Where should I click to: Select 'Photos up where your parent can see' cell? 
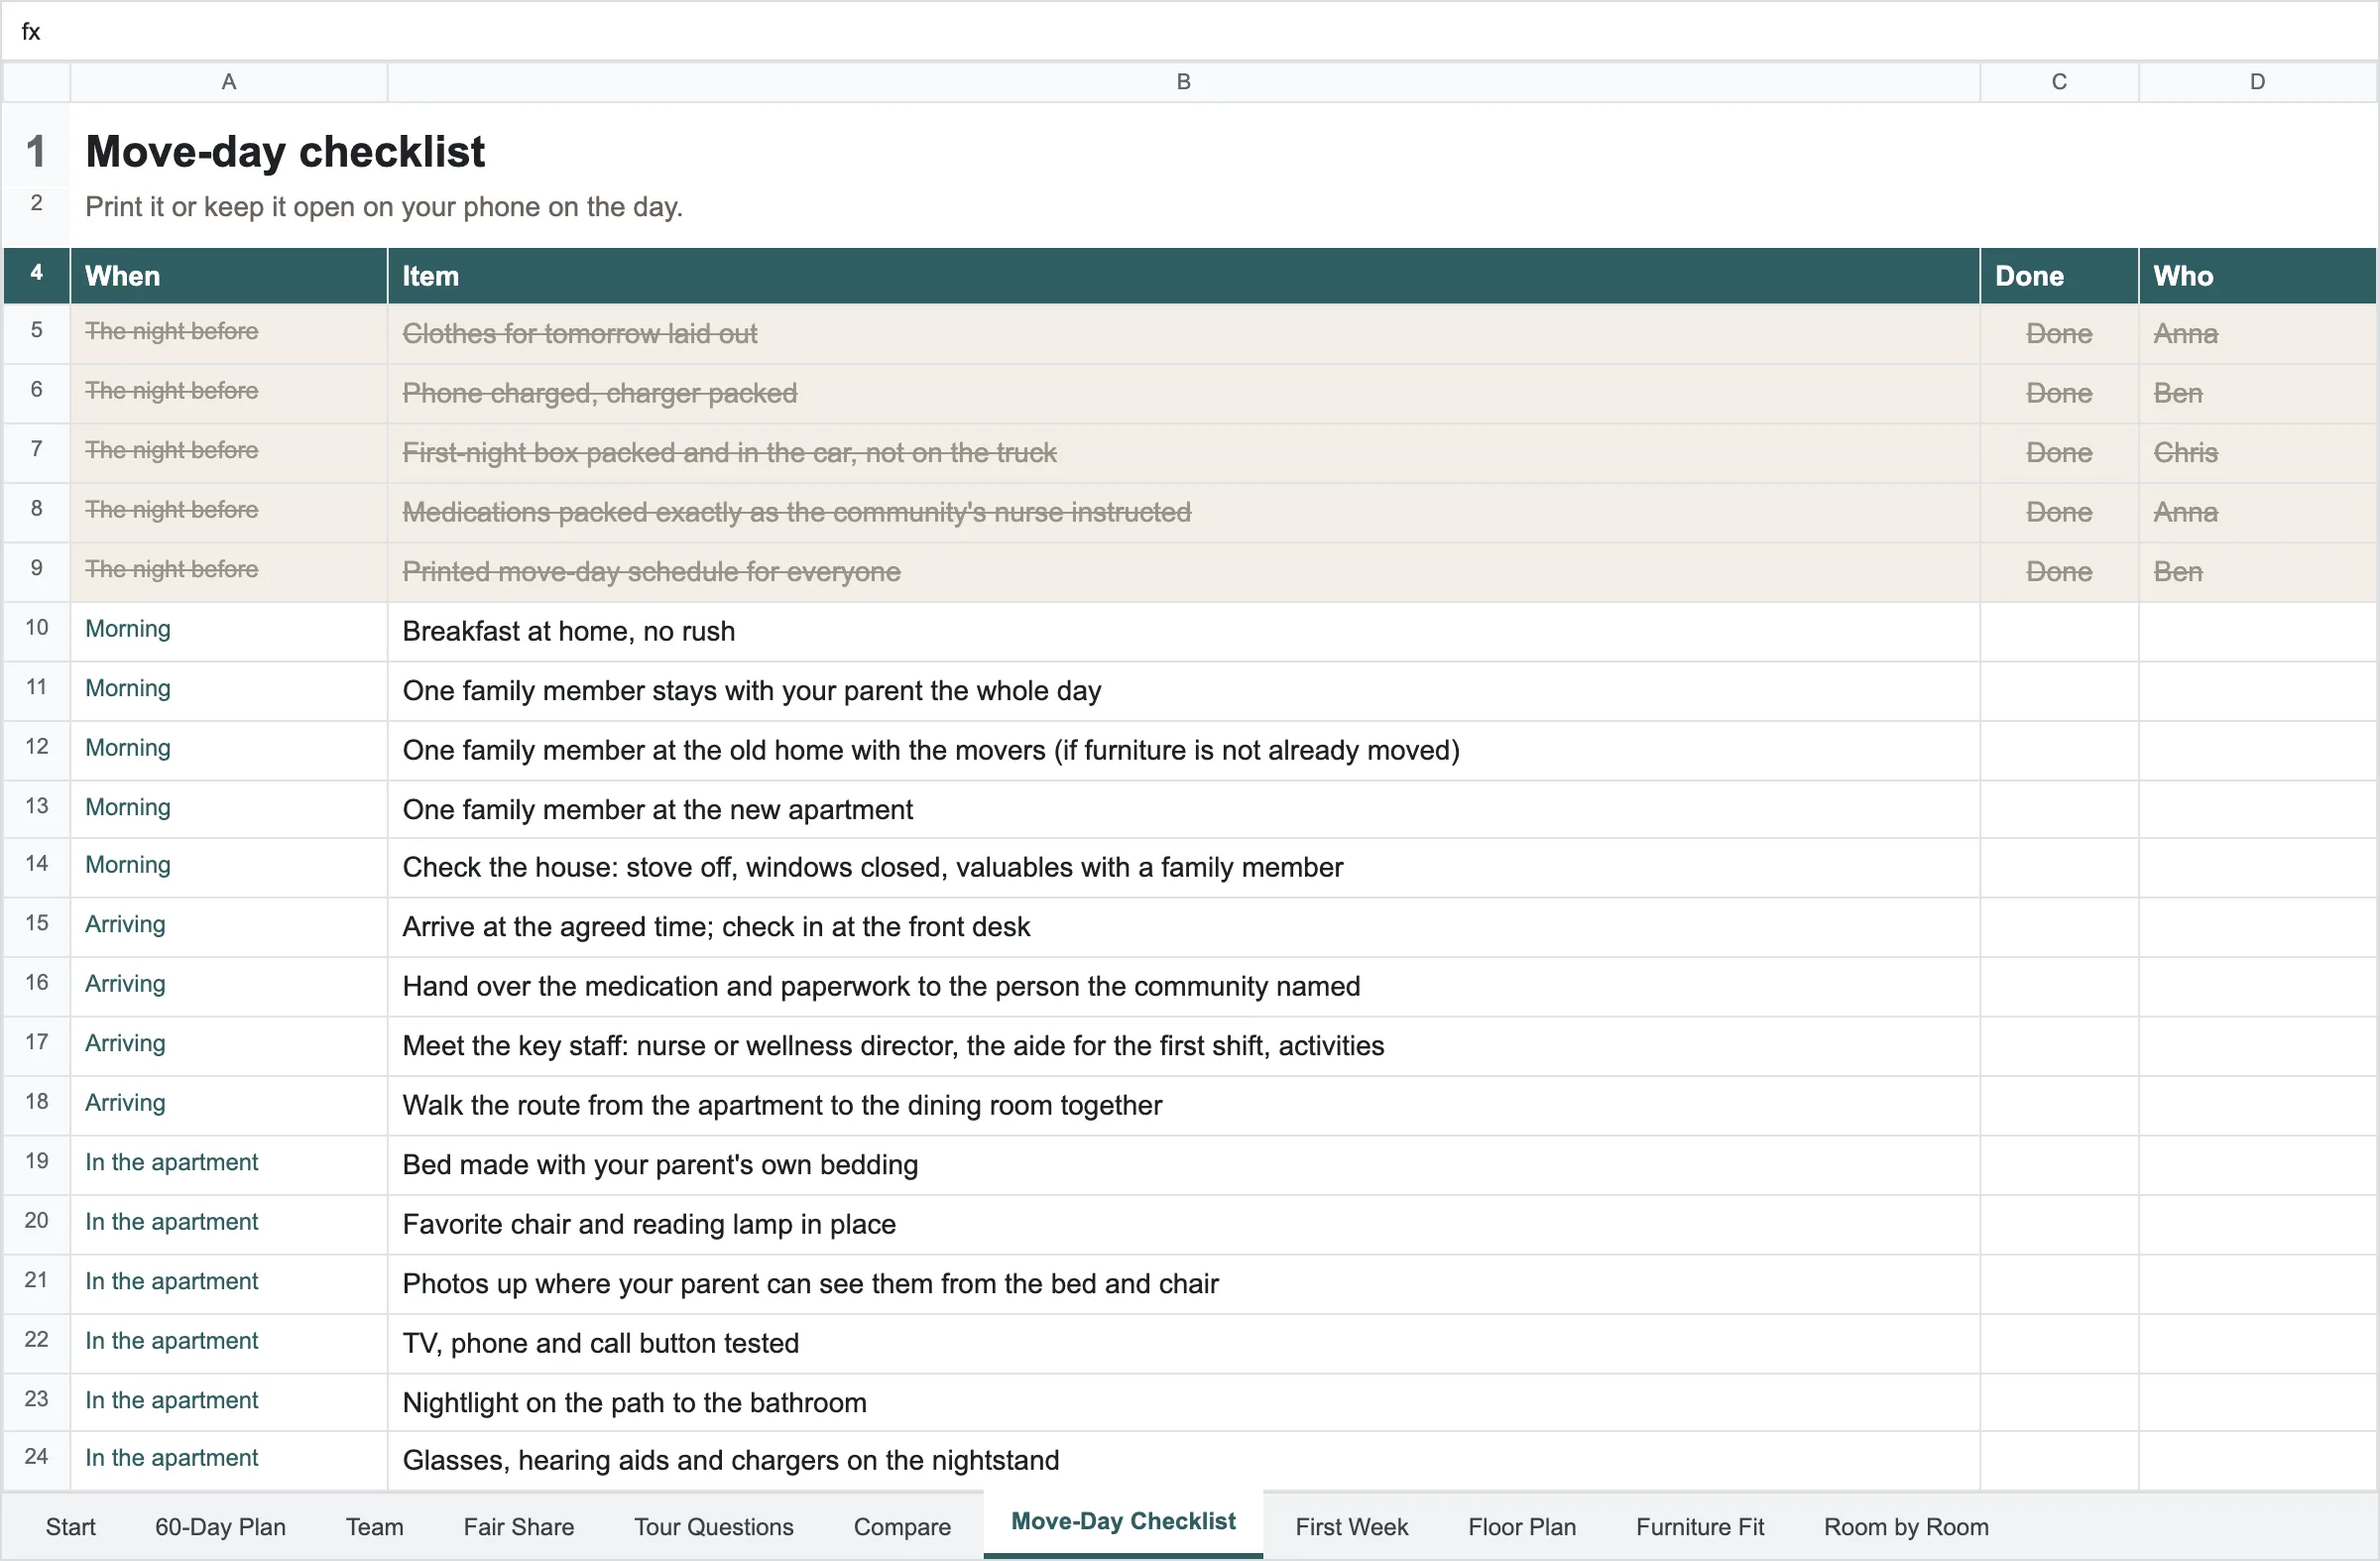[x=1183, y=1284]
